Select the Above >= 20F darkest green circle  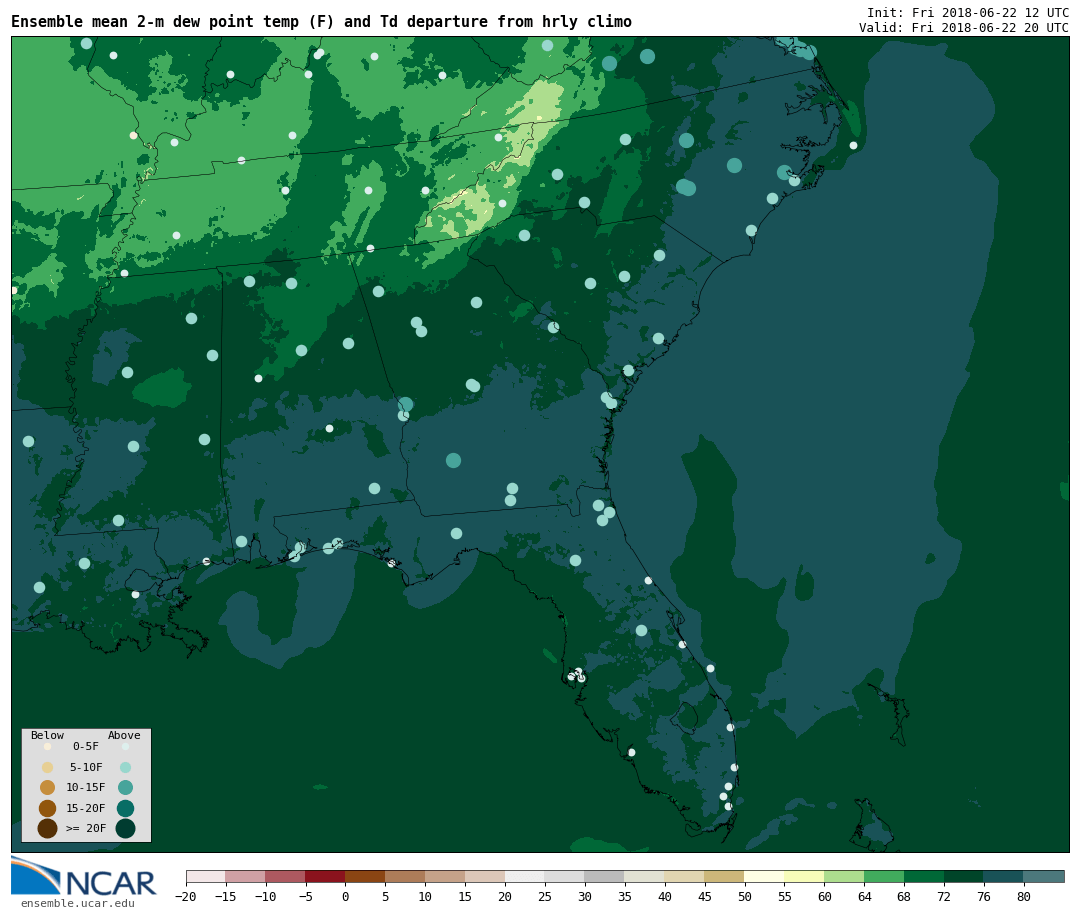click(125, 828)
